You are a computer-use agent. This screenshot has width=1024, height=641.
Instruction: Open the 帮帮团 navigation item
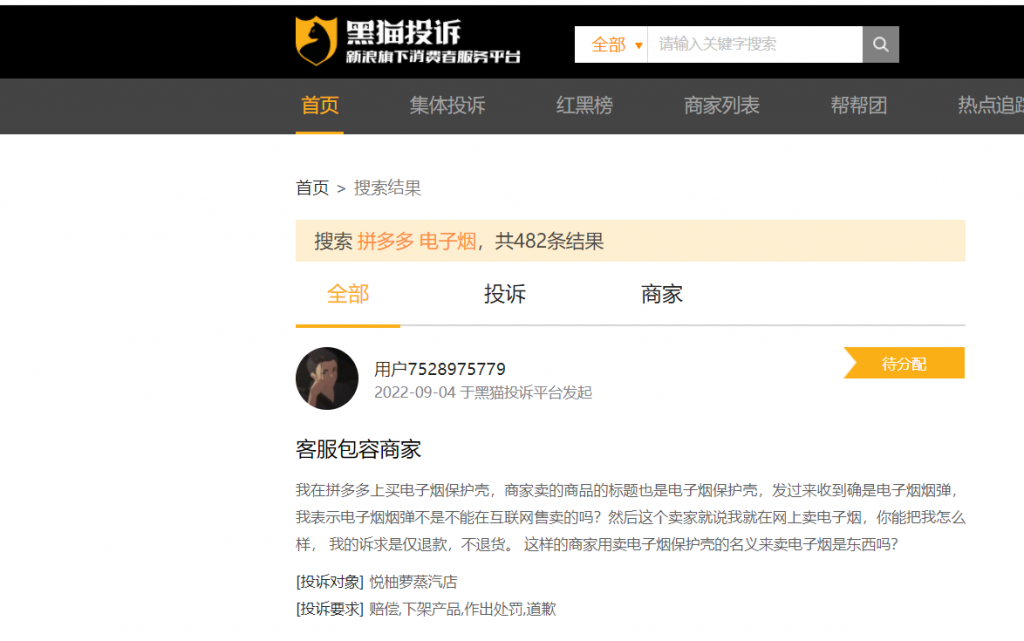pyautogui.click(x=859, y=105)
